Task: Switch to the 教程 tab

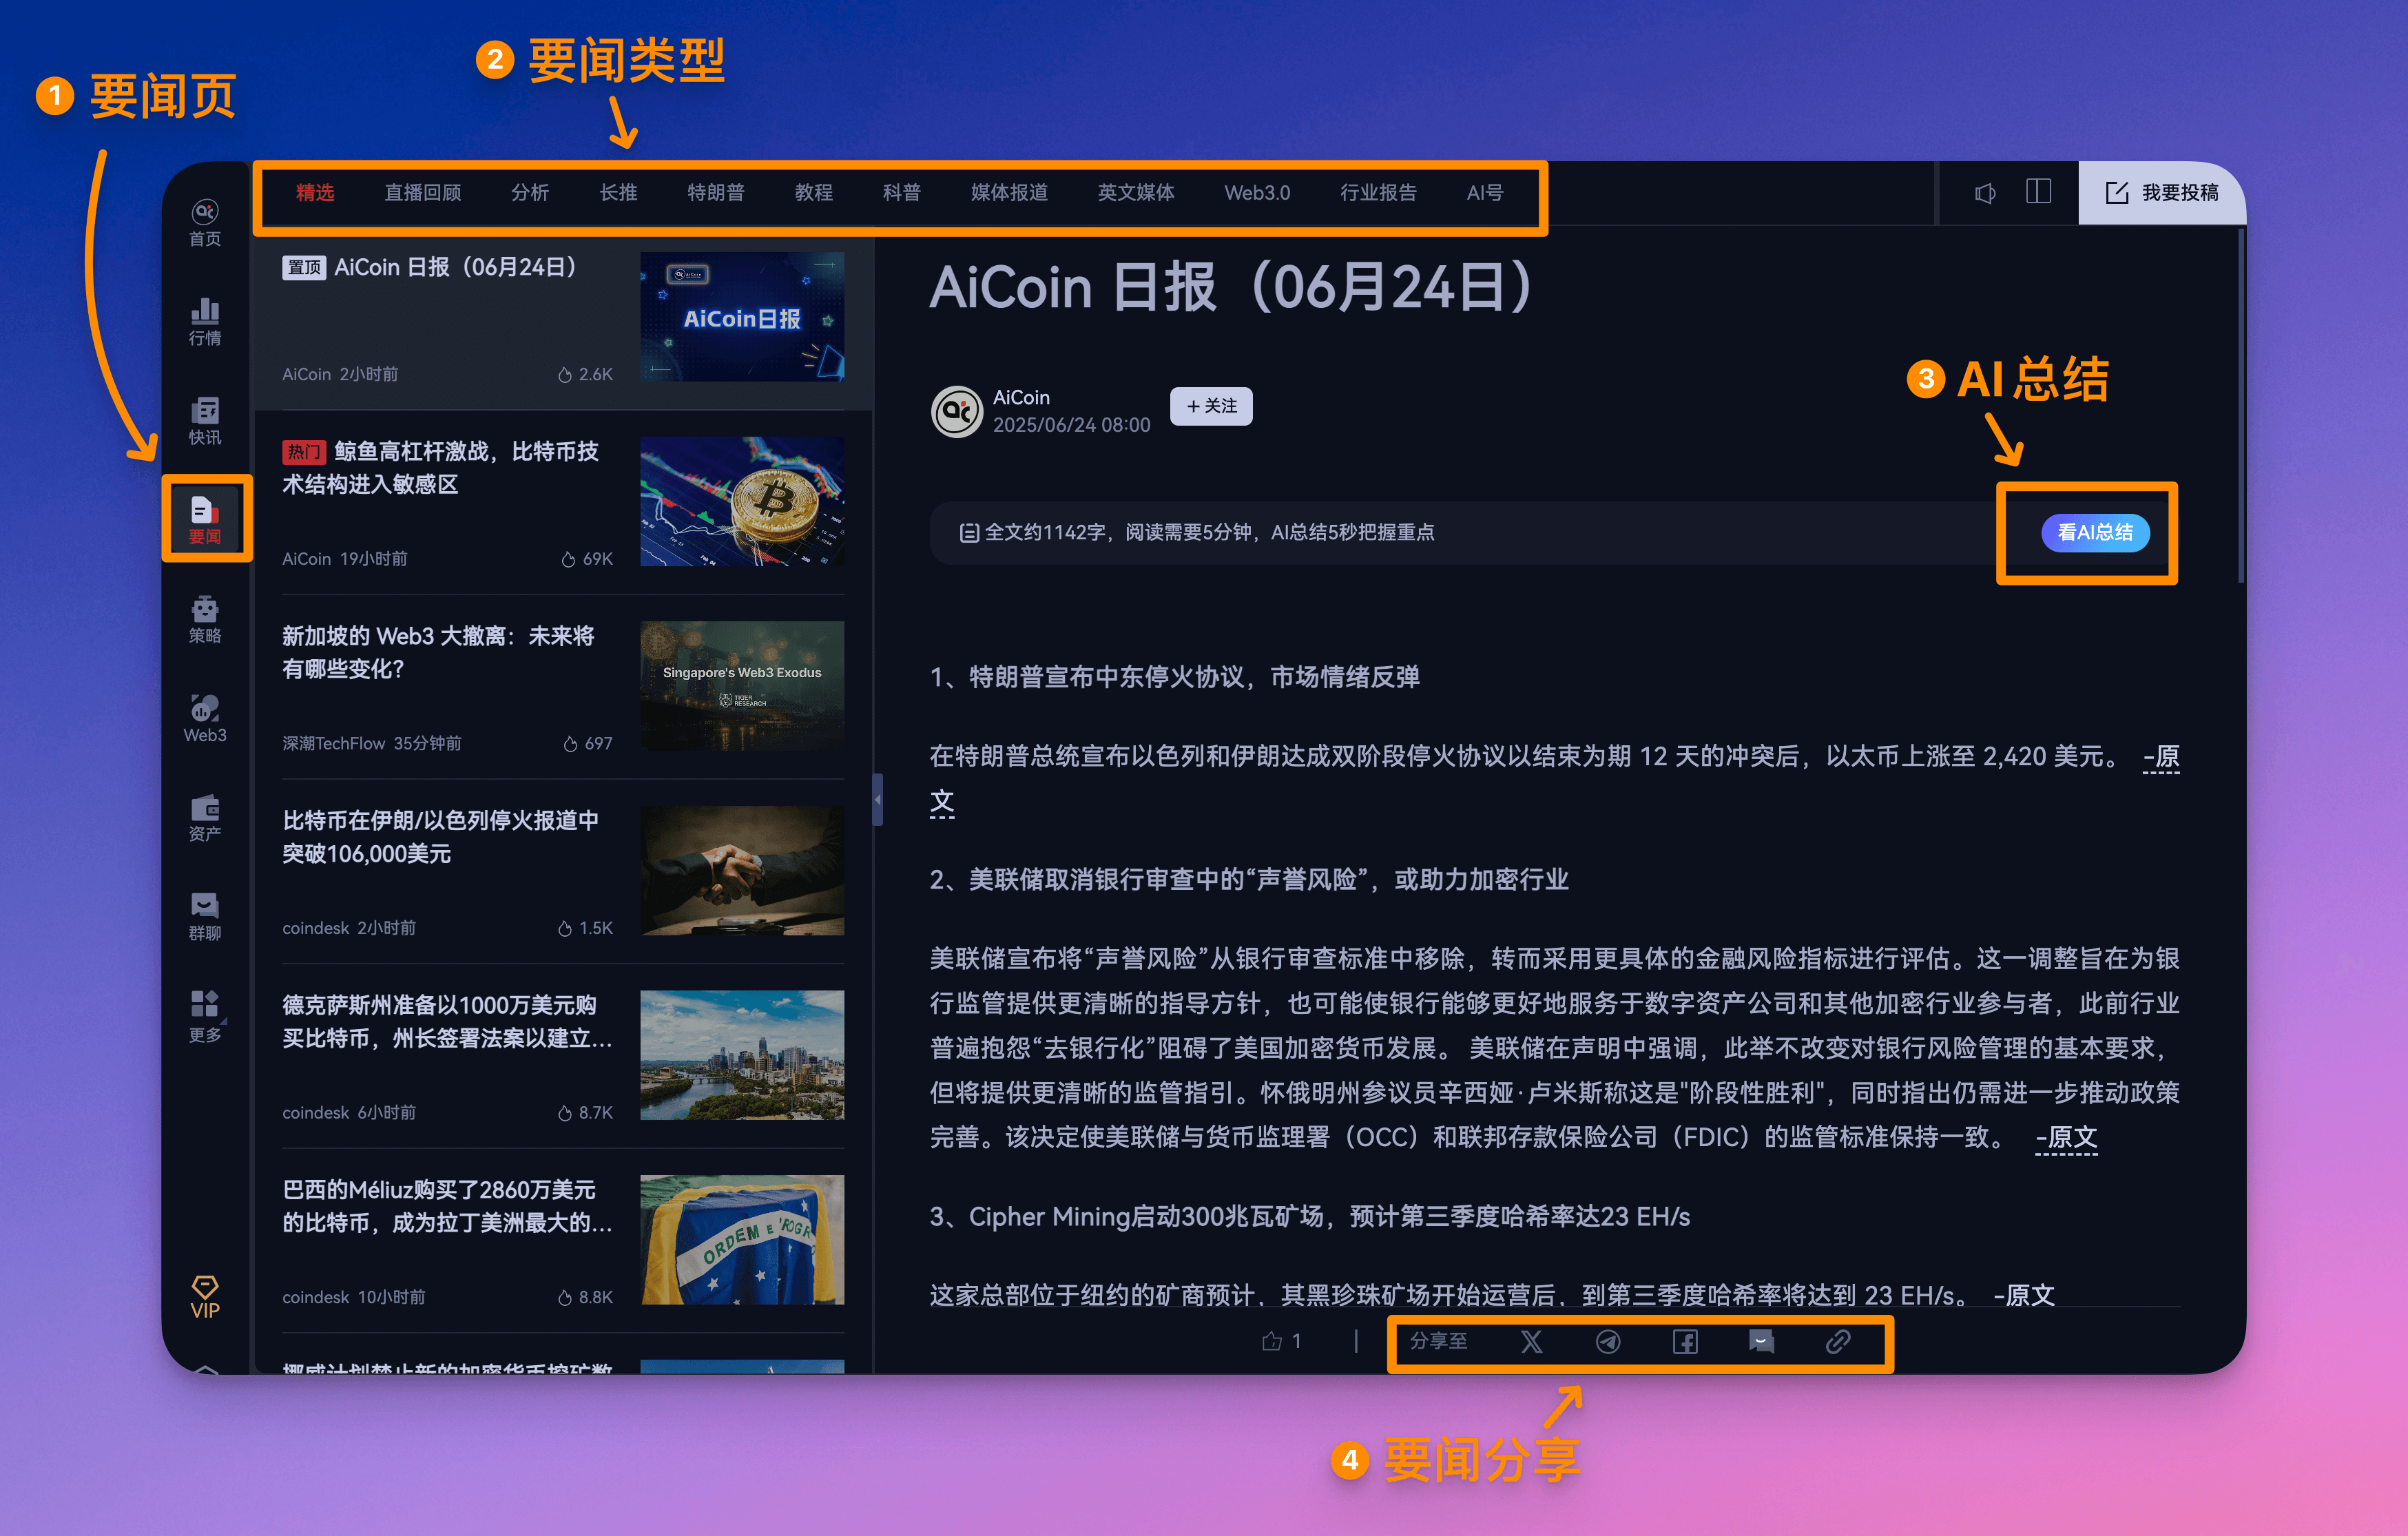Action: point(814,193)
